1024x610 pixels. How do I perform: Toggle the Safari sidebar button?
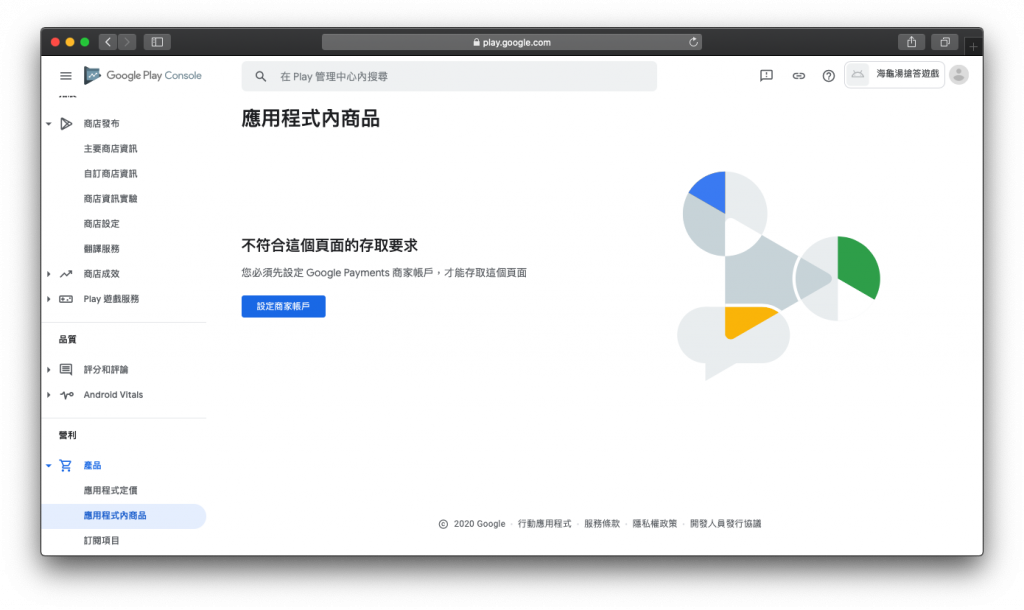click(157, 42)
